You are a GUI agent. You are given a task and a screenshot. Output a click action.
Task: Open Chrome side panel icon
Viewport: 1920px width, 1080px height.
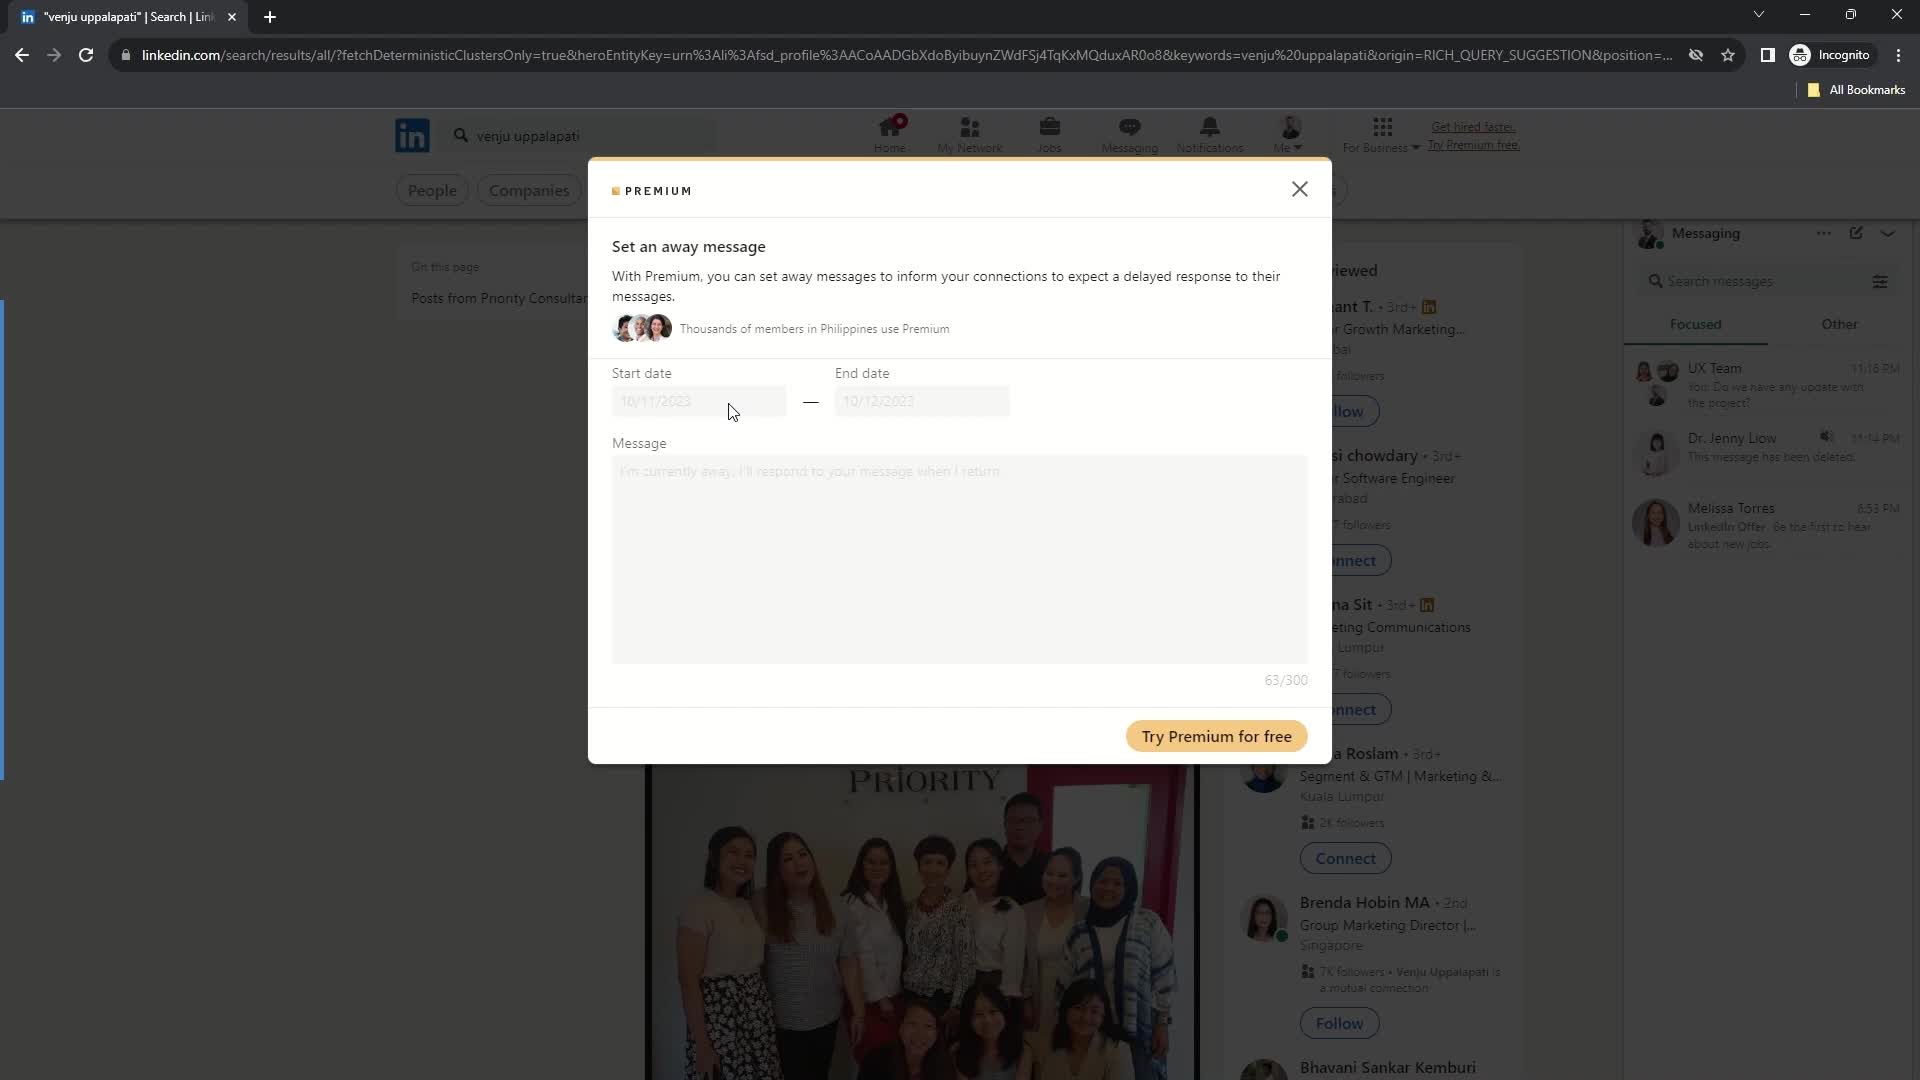pos(1767,55)
